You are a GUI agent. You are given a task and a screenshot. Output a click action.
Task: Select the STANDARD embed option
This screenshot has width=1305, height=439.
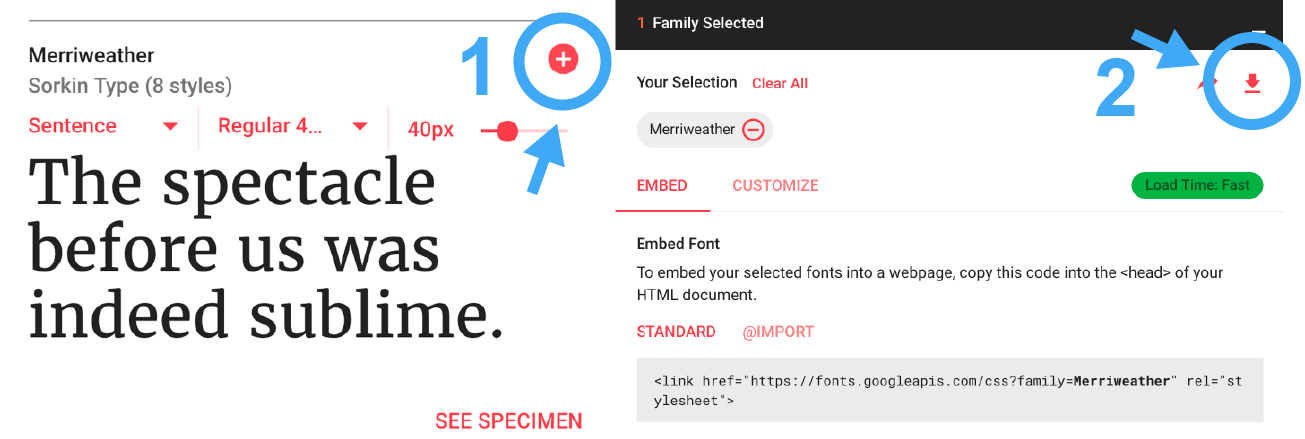click(x=676, y=332)
